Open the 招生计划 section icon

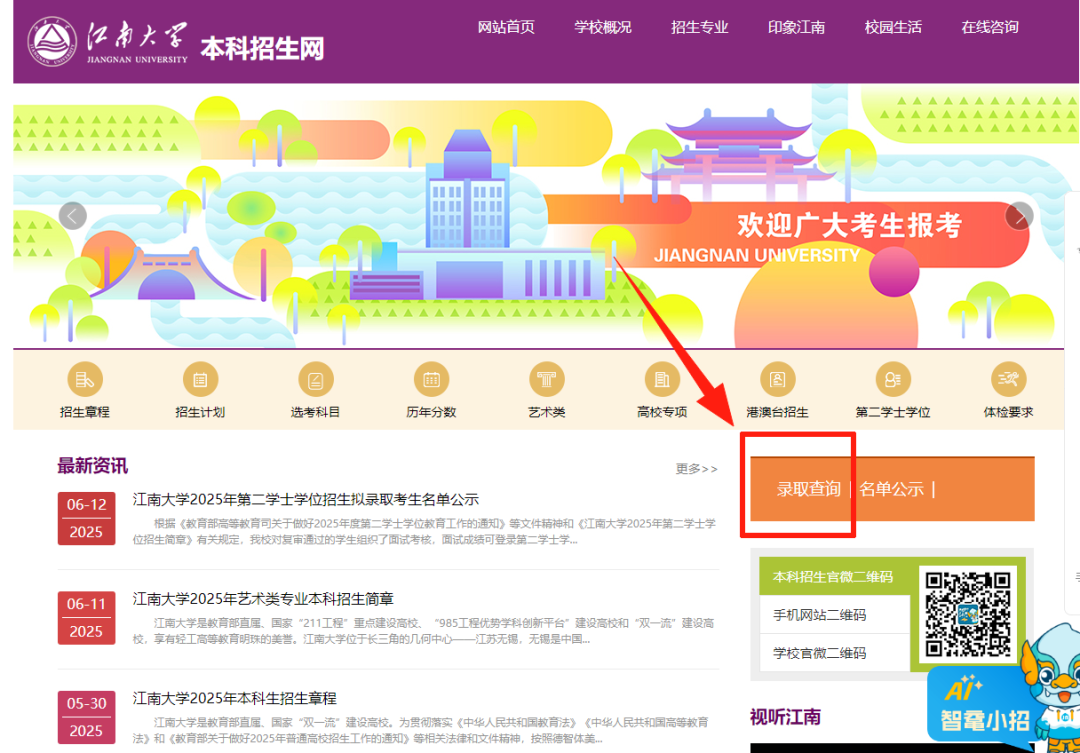(x=200, y=382)
